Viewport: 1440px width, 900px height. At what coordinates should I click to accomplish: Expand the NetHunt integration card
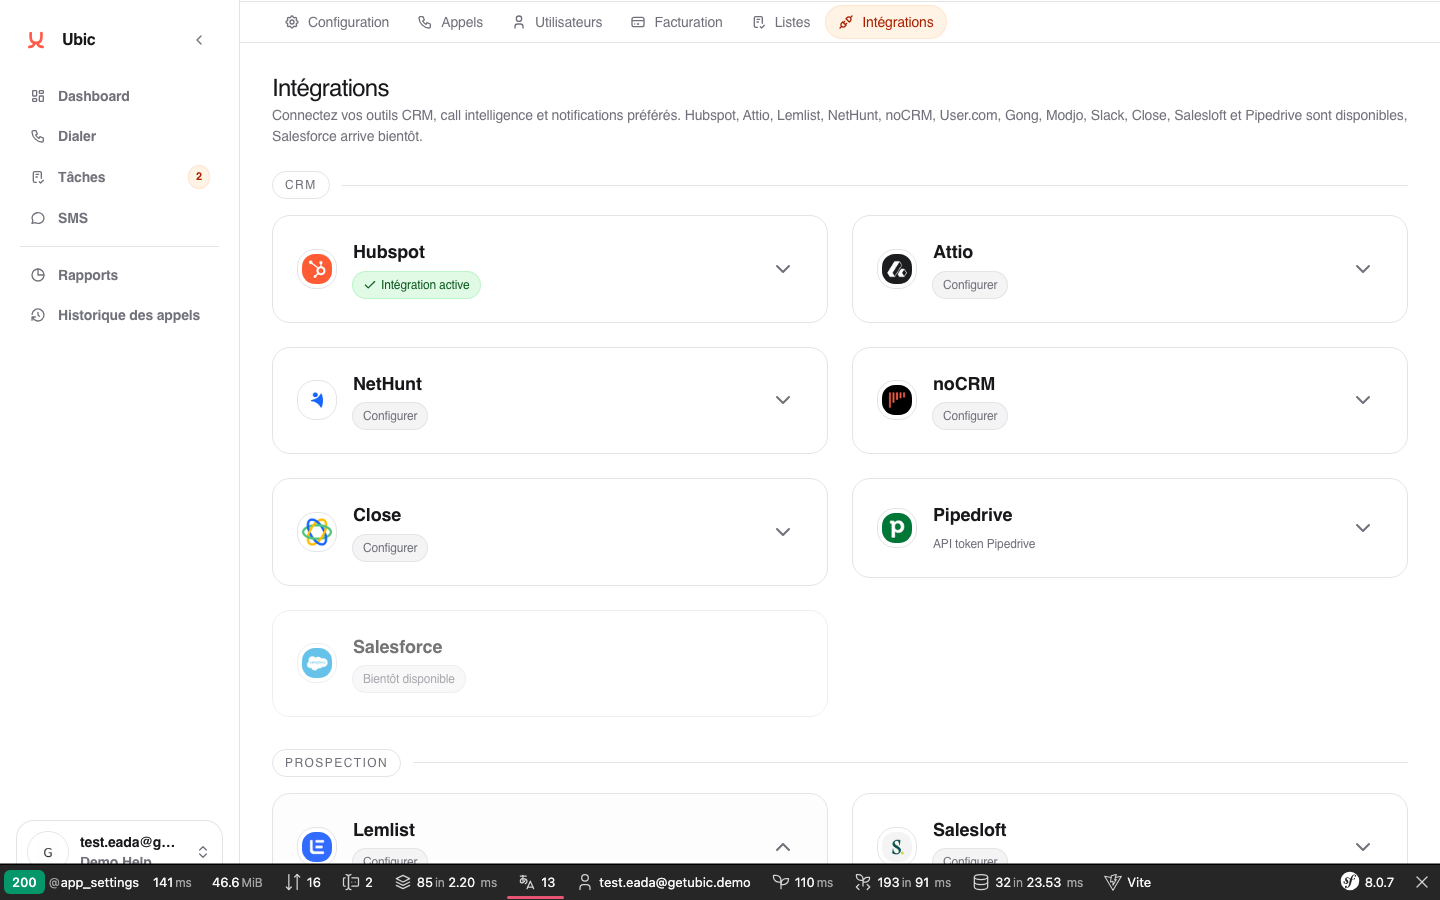[783, 400]
